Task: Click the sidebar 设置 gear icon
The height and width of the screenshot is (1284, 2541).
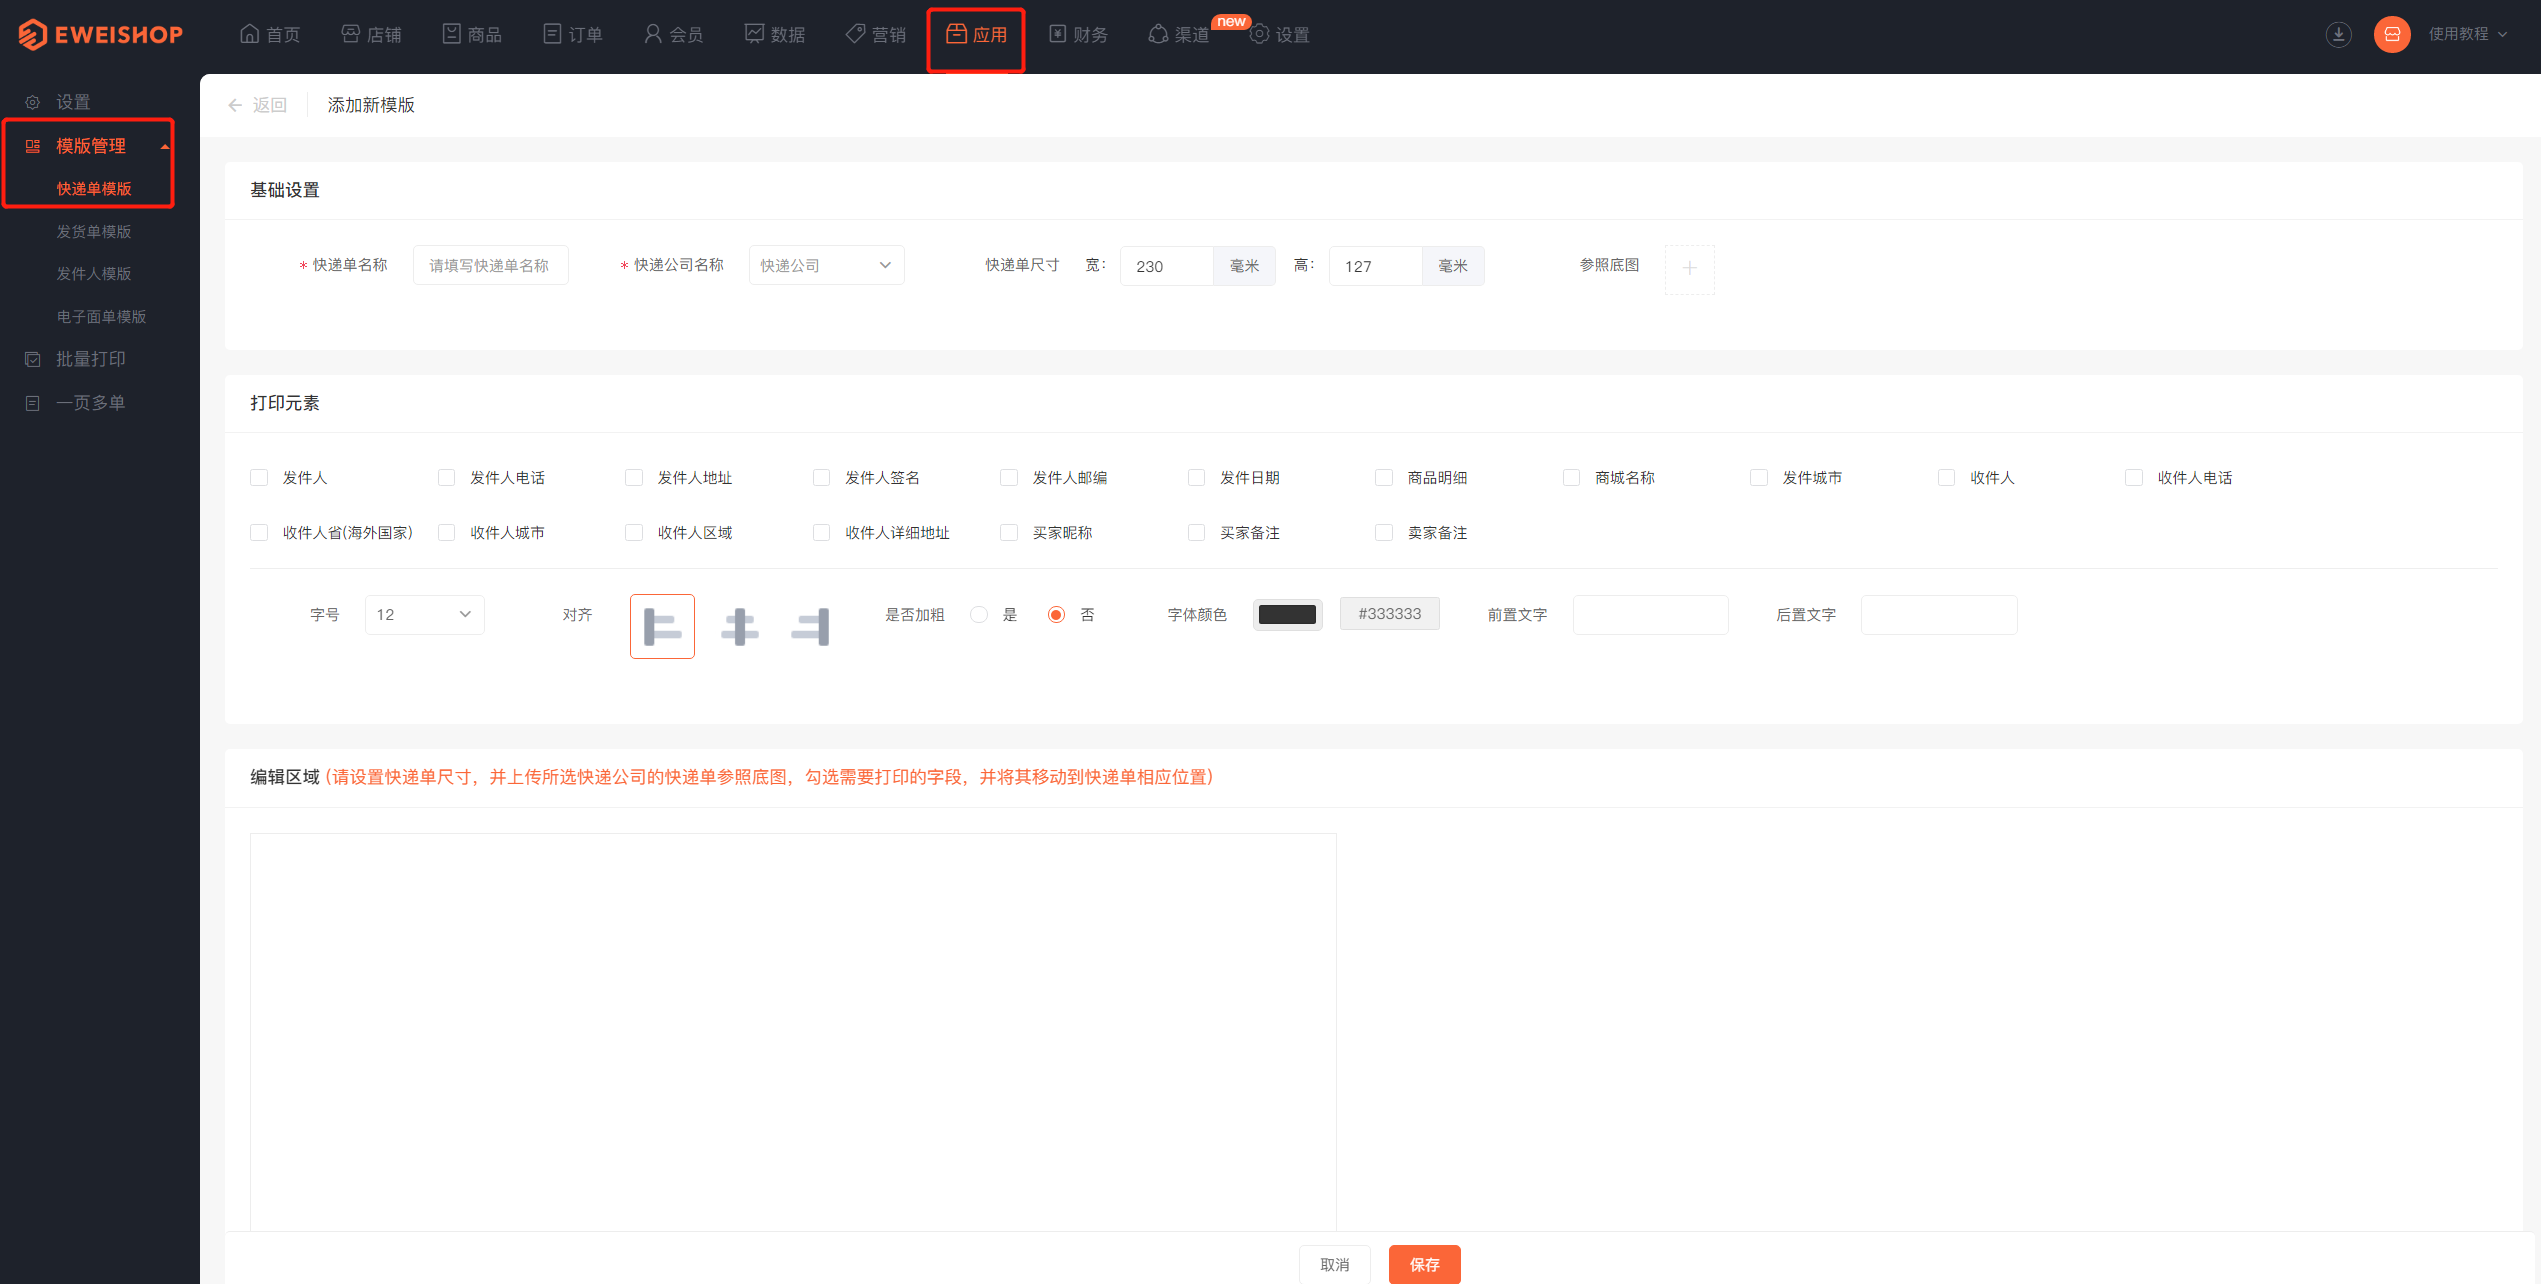Action: pos(33,102)
